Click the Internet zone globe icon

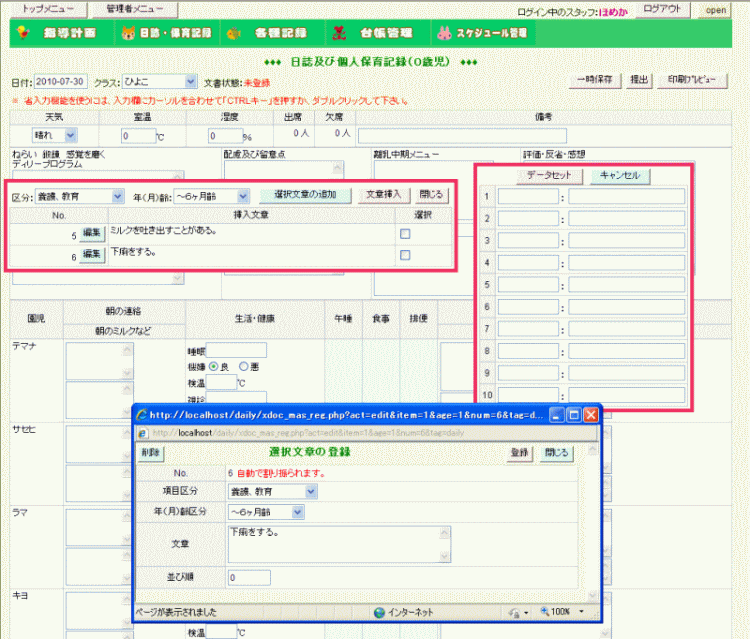380,612
